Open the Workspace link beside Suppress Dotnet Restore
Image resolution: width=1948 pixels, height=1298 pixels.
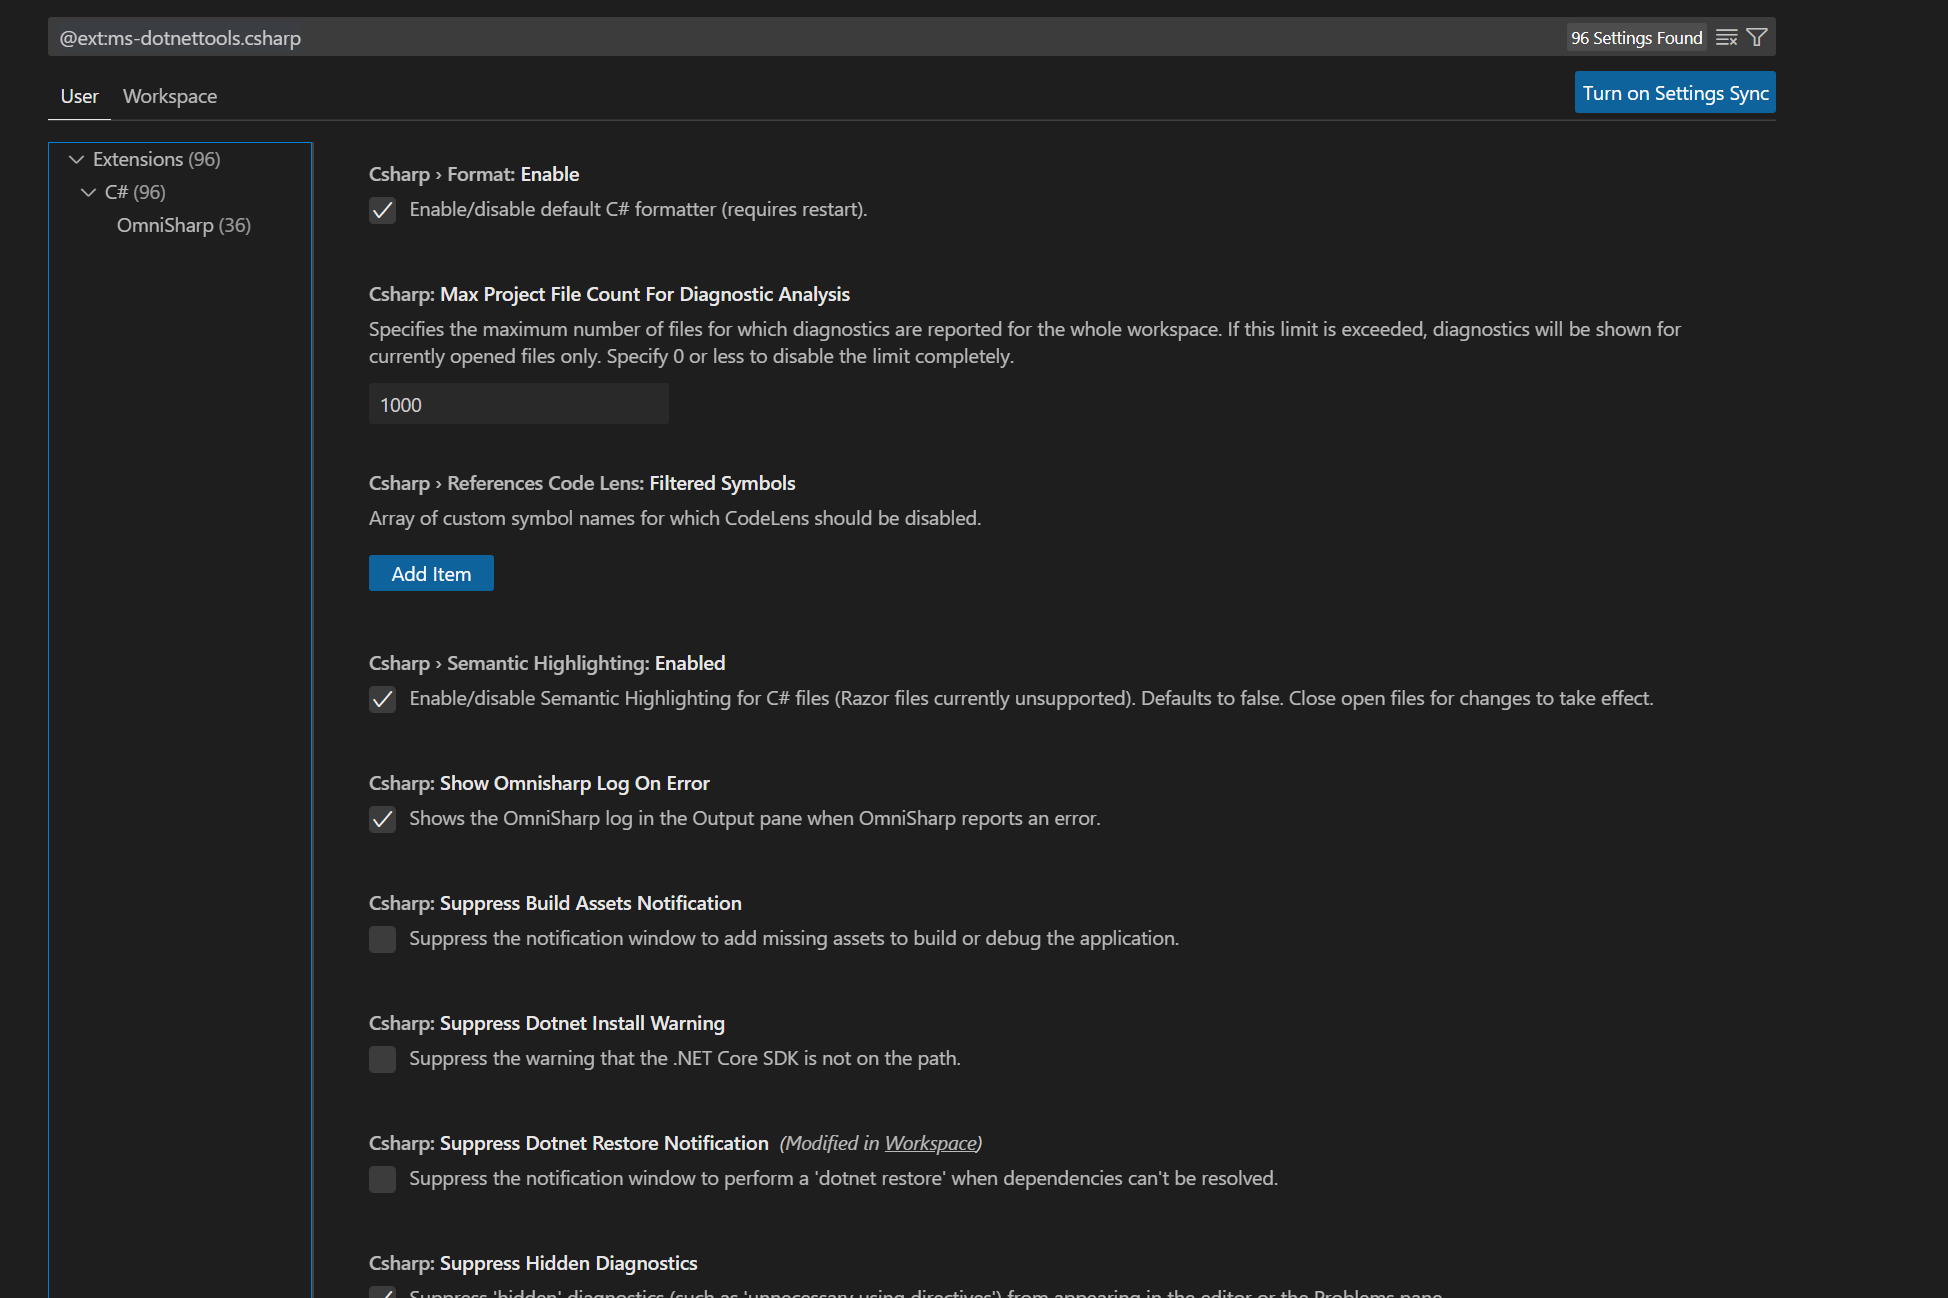[x=929, y=1143]
